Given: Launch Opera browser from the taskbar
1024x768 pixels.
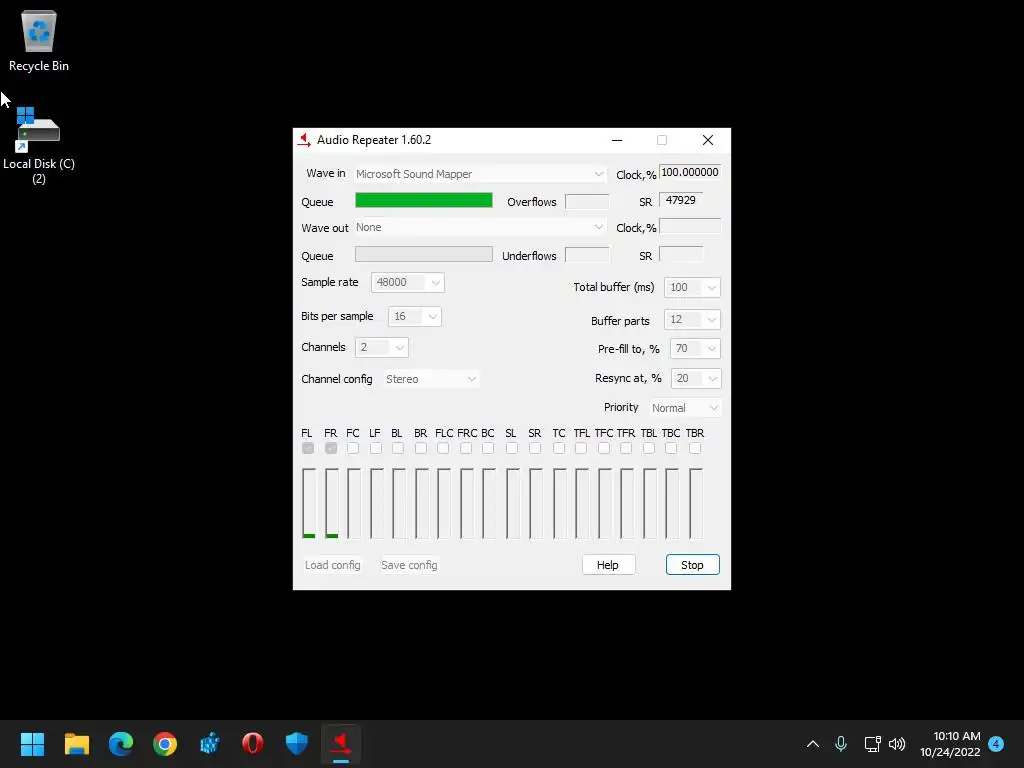Looking at the screenshot, I should (x=253, y=744).
